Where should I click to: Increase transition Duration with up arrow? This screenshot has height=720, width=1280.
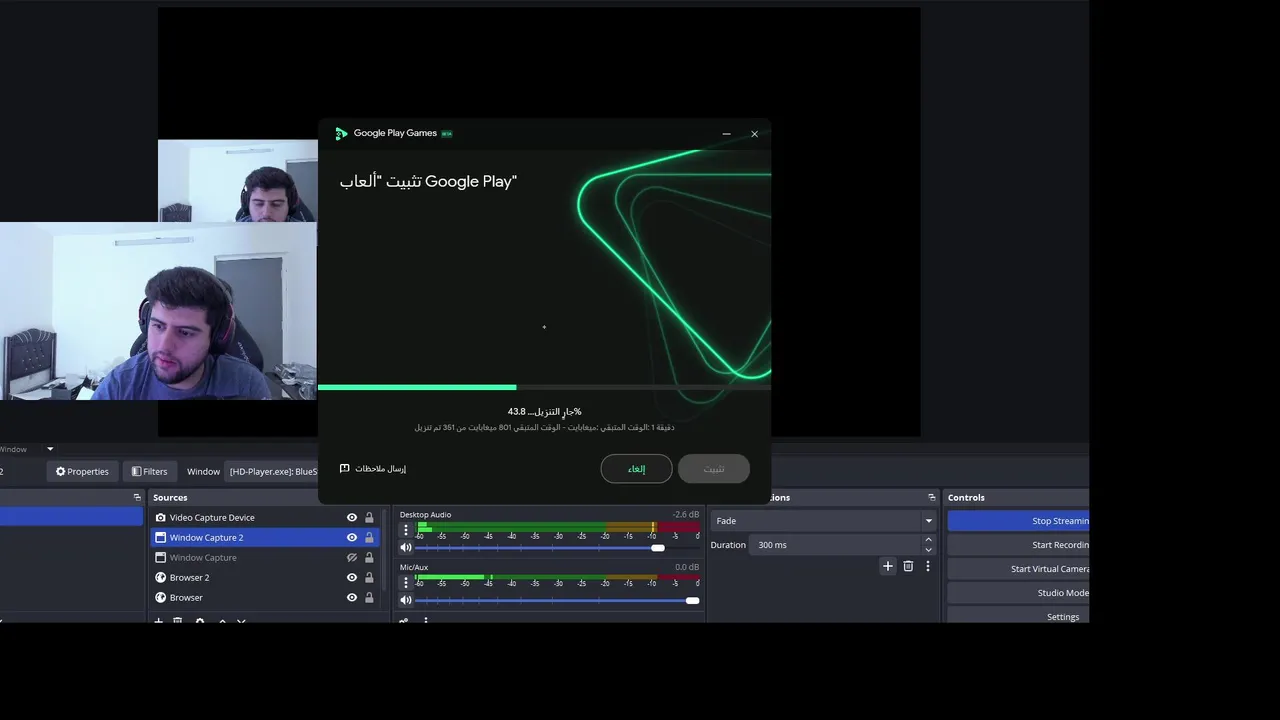pyautogui.click(x=928, y=540)
